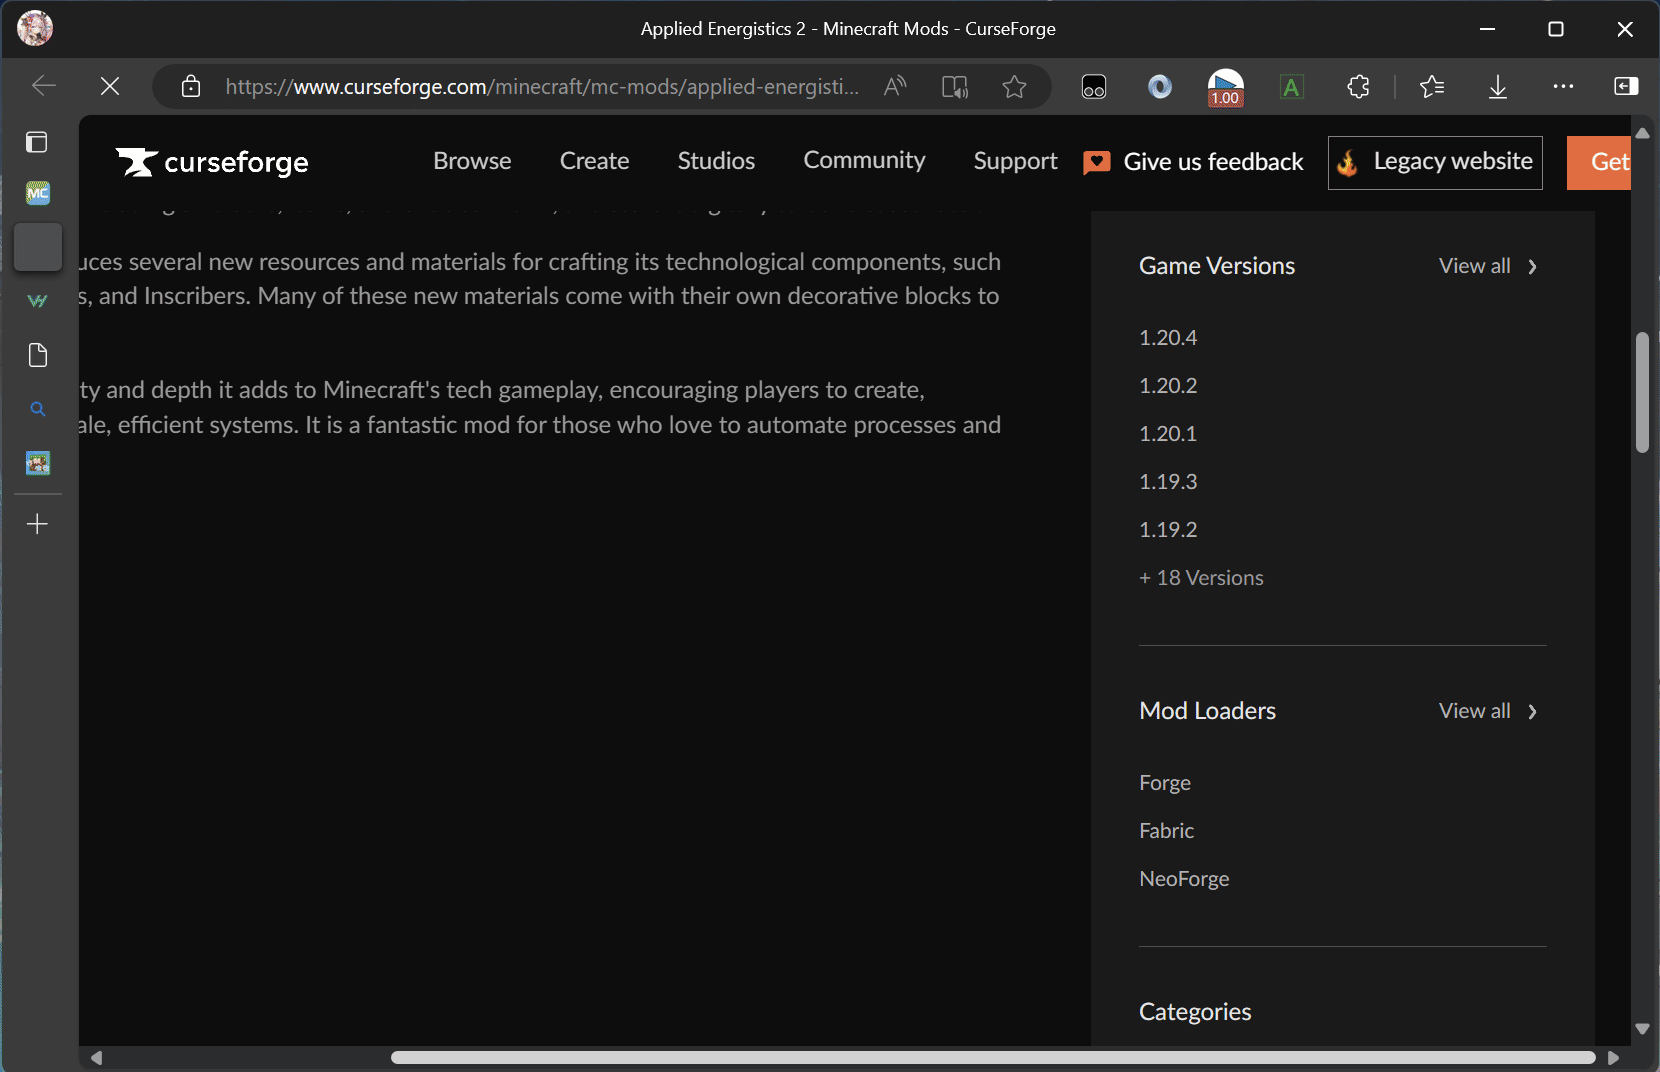Toggle the tab actions menu icon
Image resolution: width=1660 pixels, height=1072 pixels.
point(37,142)
